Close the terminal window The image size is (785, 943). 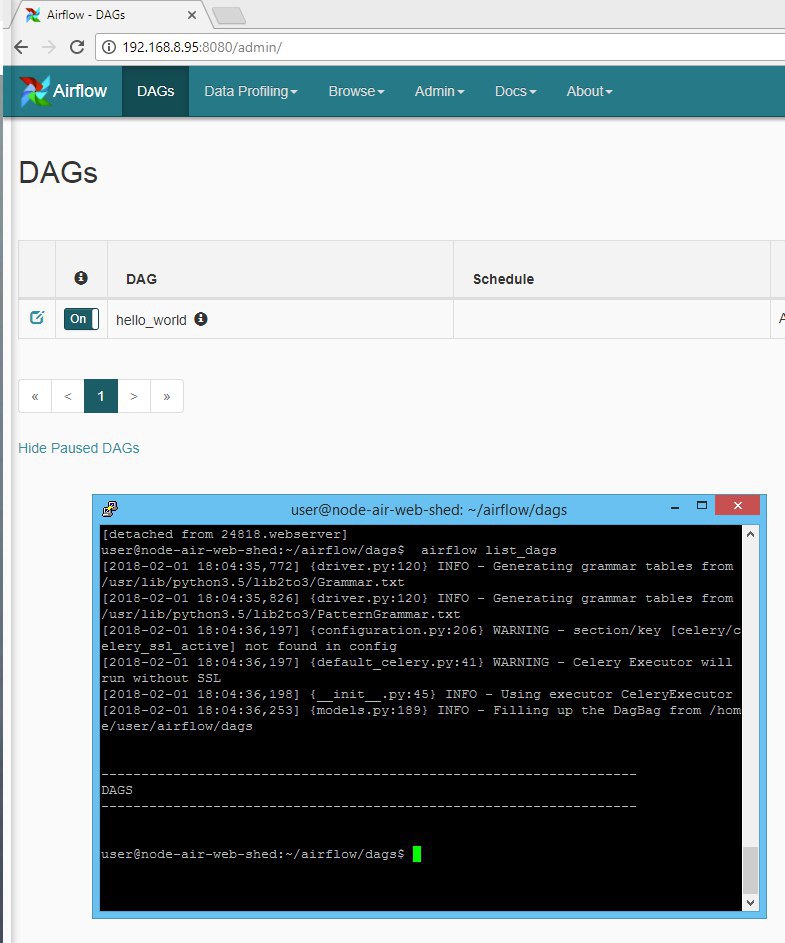click(737, 506)
